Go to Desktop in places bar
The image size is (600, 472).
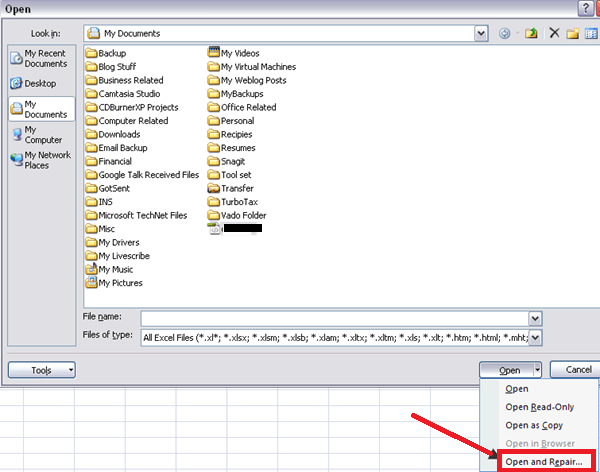[40, 83]
